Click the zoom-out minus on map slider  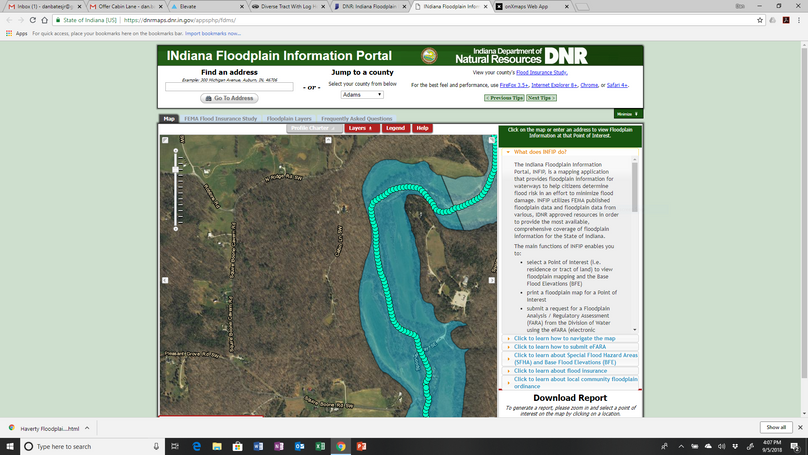point(176,229)
